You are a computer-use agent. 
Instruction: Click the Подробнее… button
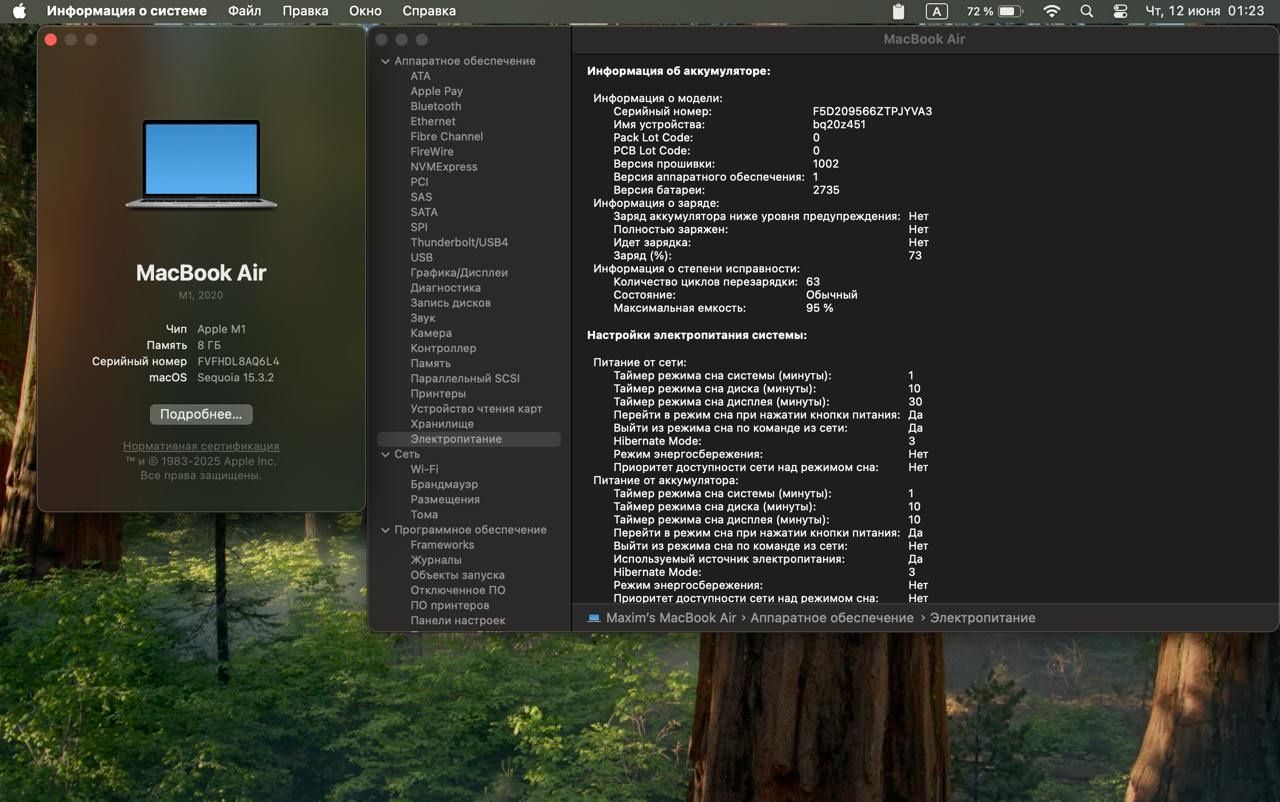201,414
